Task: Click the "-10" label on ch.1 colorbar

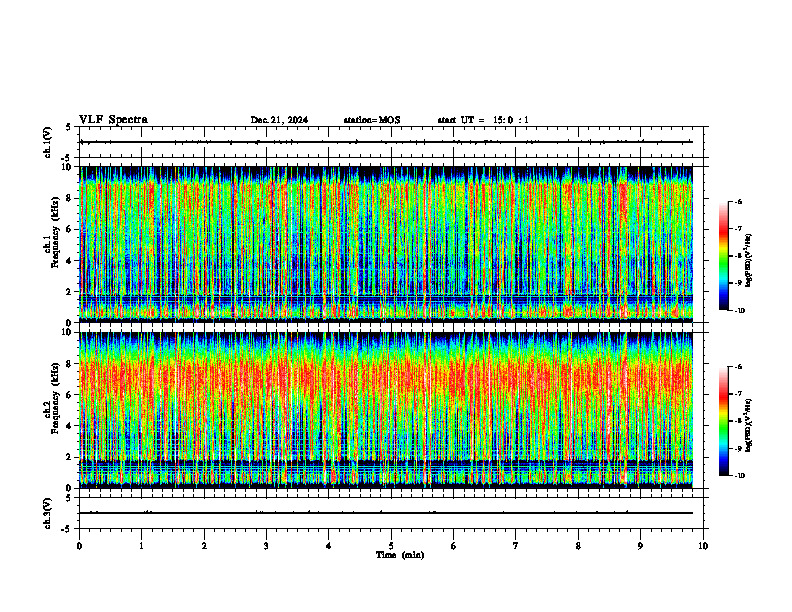Action: coord(739,311)
